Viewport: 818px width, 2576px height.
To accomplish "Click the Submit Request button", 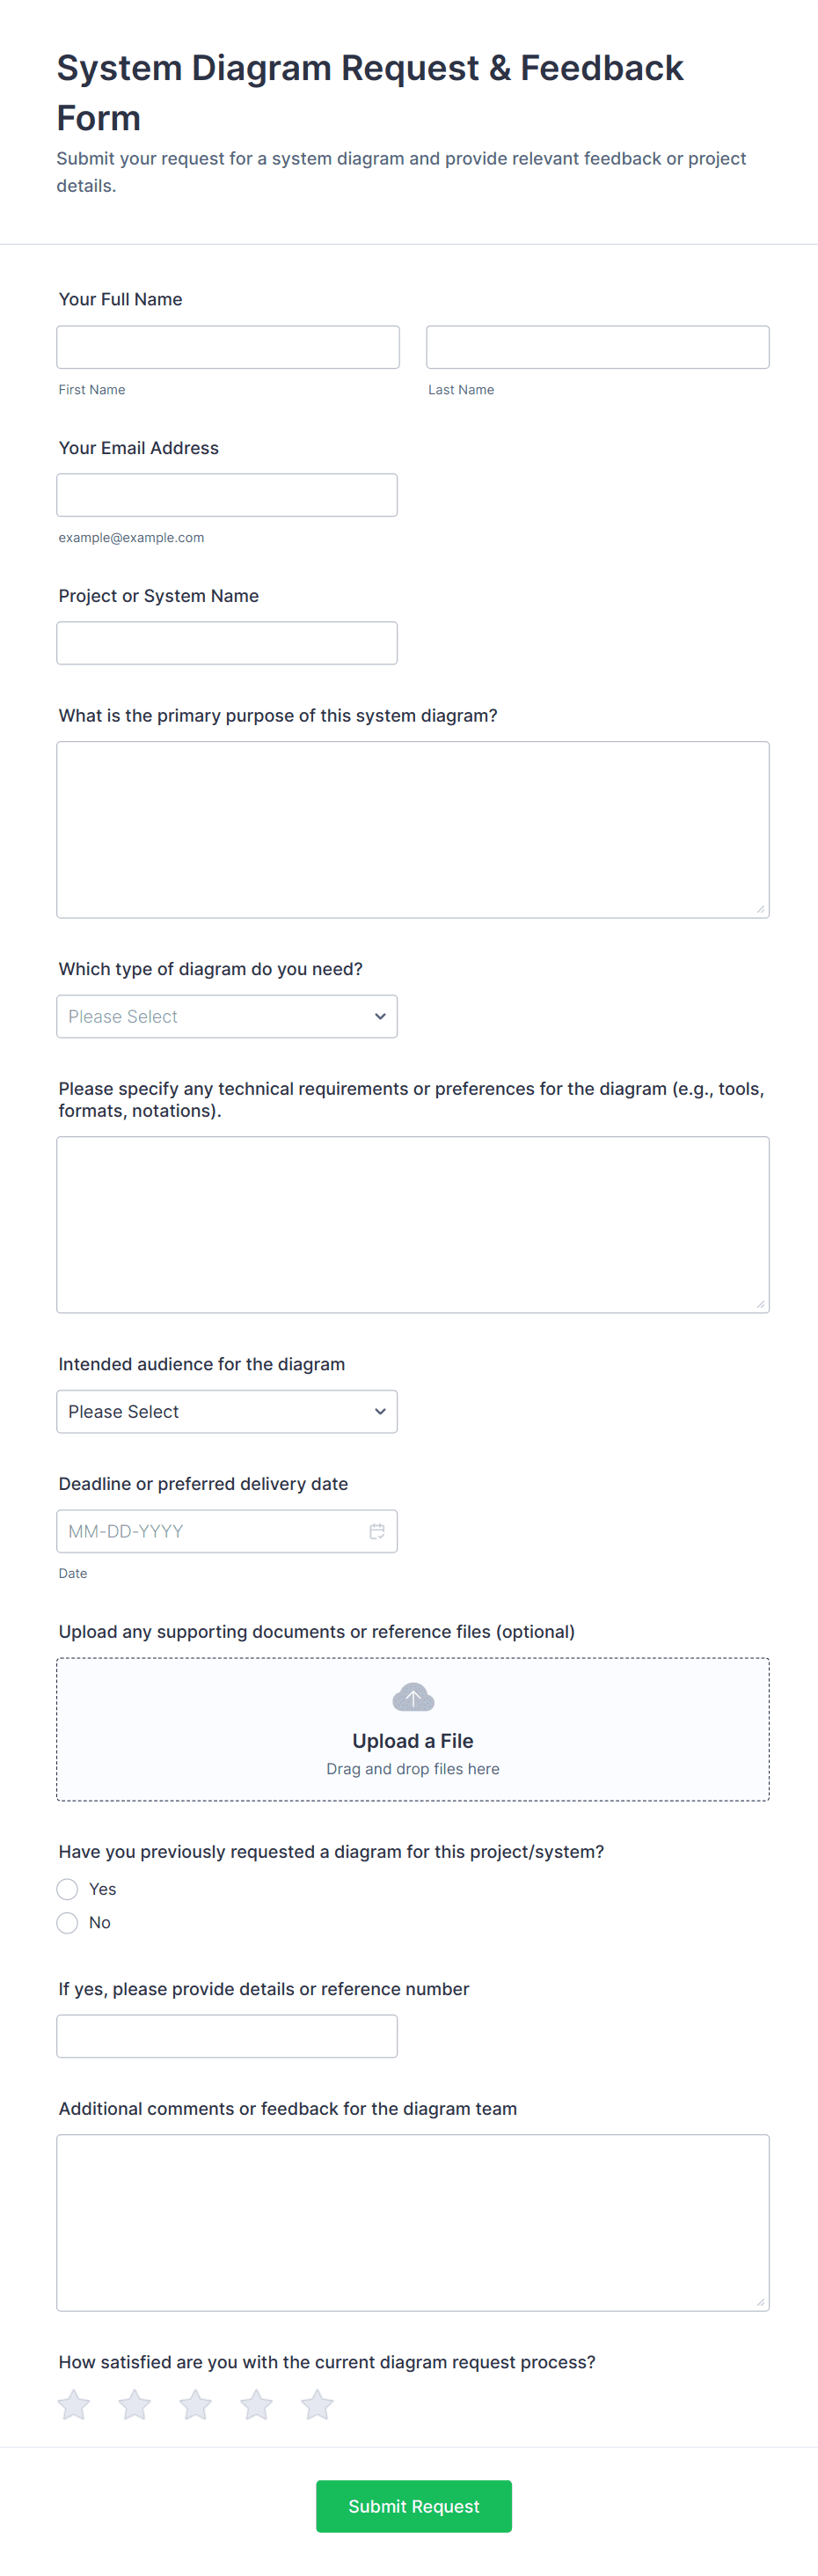I will pyautogui.click(x=413, y=2506).
